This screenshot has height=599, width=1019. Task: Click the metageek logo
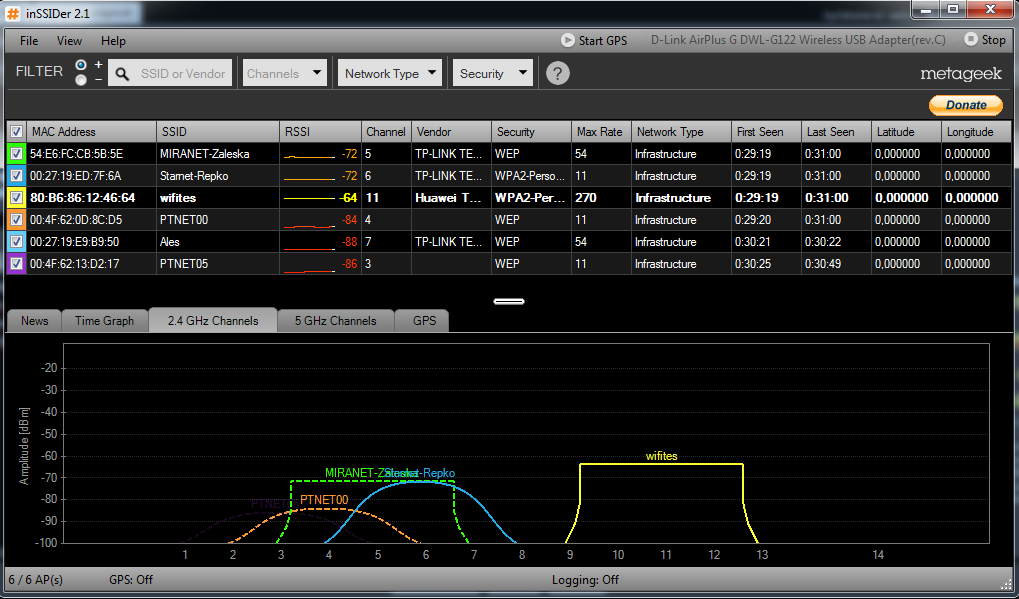[961, 74]
